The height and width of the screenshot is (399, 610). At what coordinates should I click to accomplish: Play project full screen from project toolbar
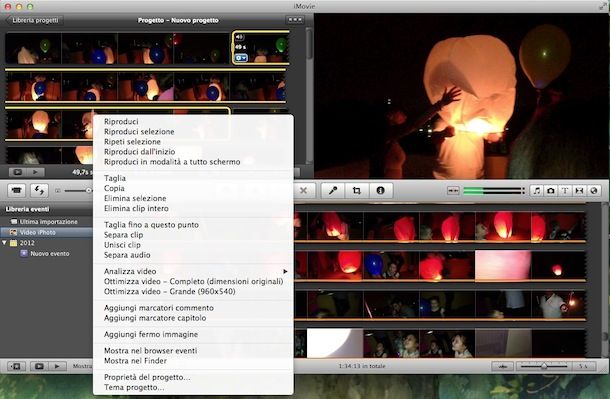click(x=18, y=172)
